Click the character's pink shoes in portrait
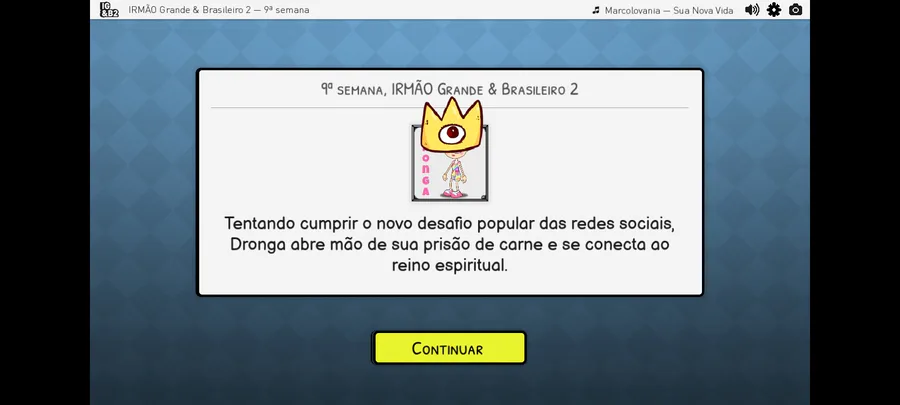This screenshot has height=405, width=900. coord(453,194)
